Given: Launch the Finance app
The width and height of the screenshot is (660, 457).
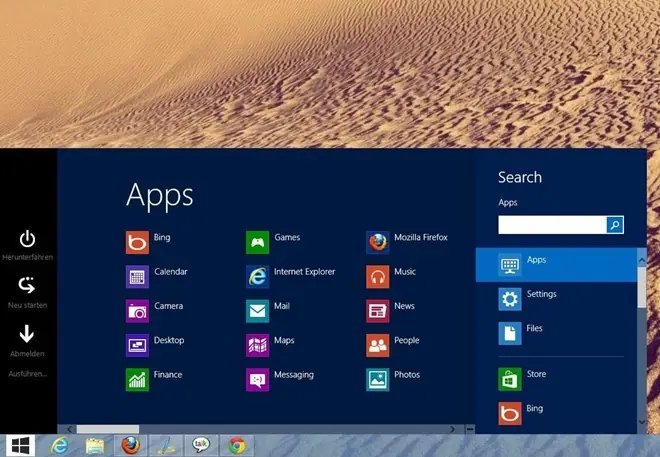Looking at the screenshot, I should (x=138, y=379).
